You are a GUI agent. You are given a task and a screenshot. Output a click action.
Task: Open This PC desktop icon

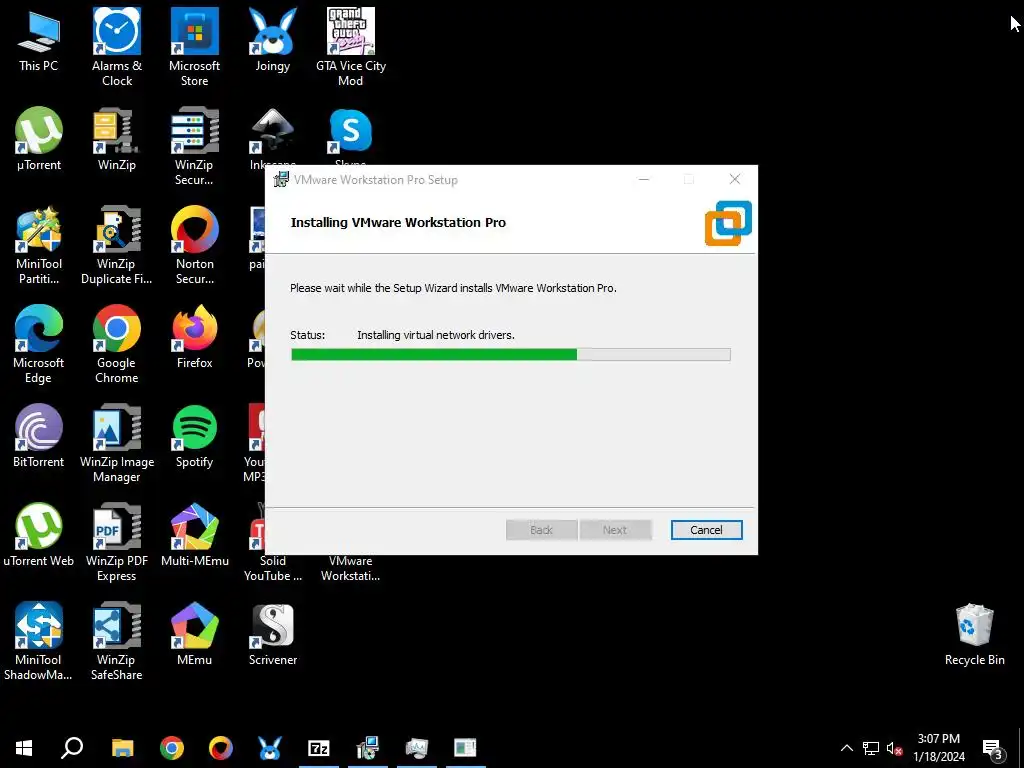point(39,40)
